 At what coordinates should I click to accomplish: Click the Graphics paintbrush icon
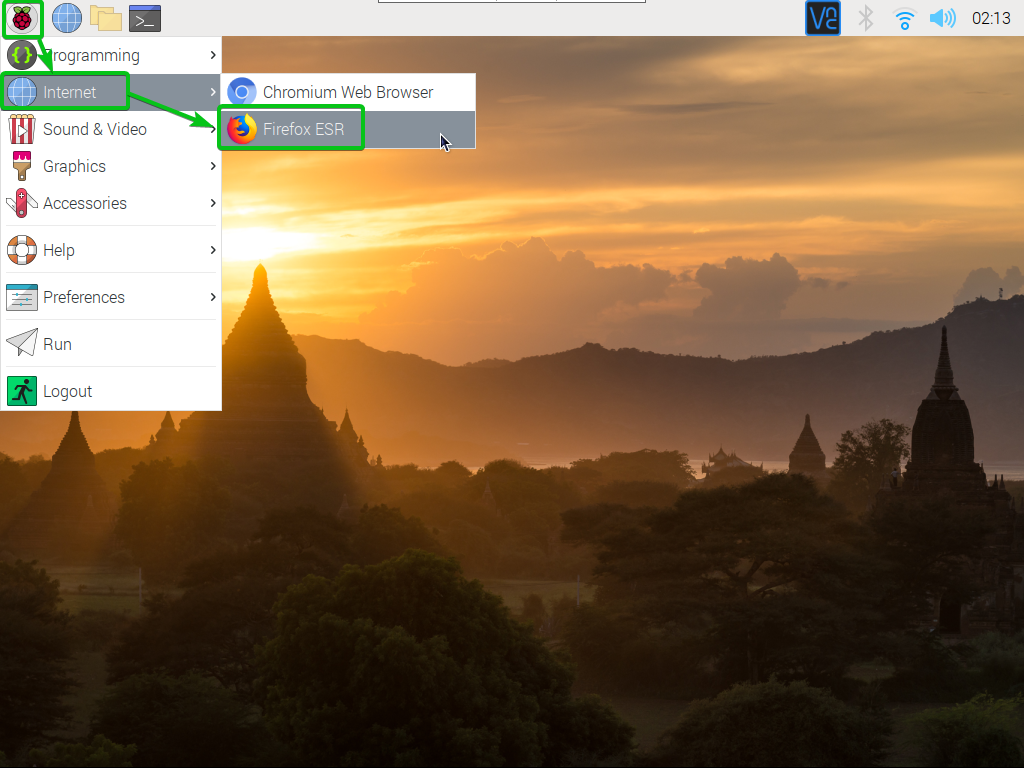pos(22,166)
